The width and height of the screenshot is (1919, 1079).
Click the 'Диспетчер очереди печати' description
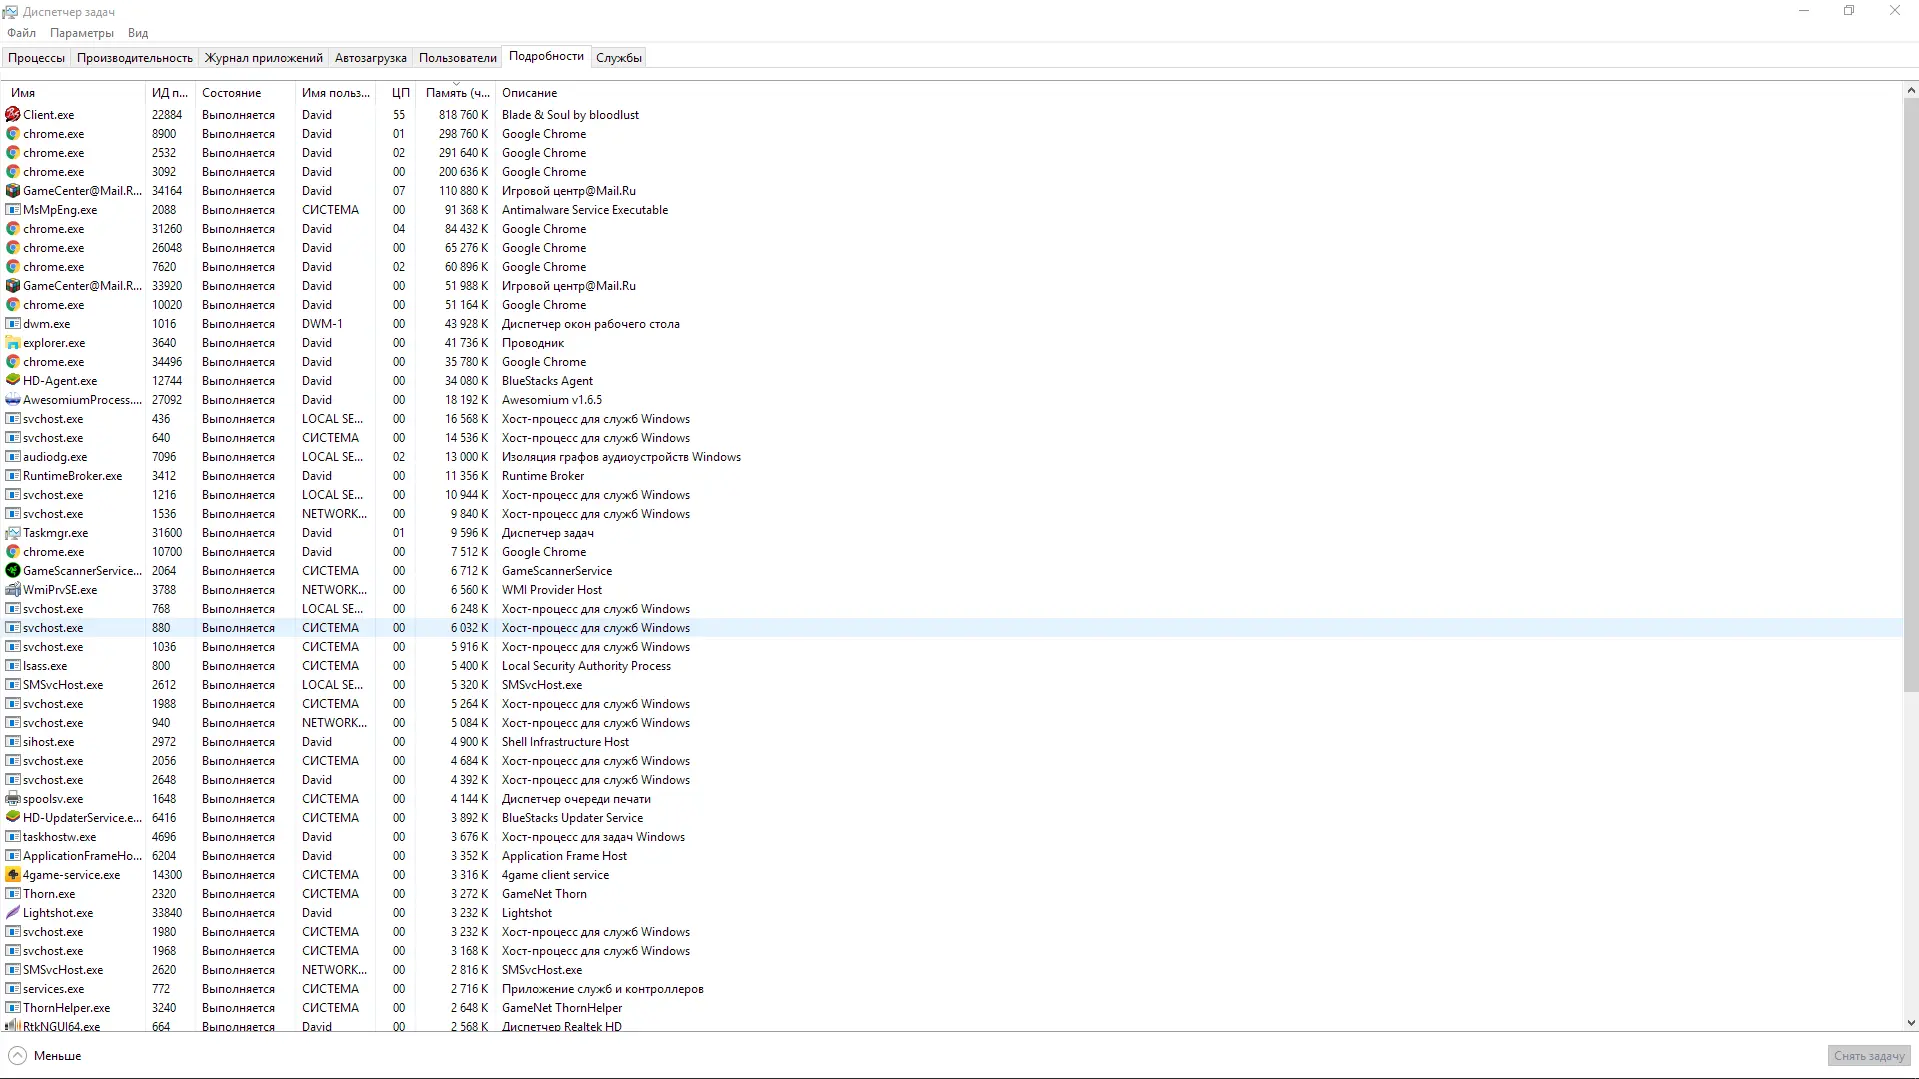(x=576, y=799)
